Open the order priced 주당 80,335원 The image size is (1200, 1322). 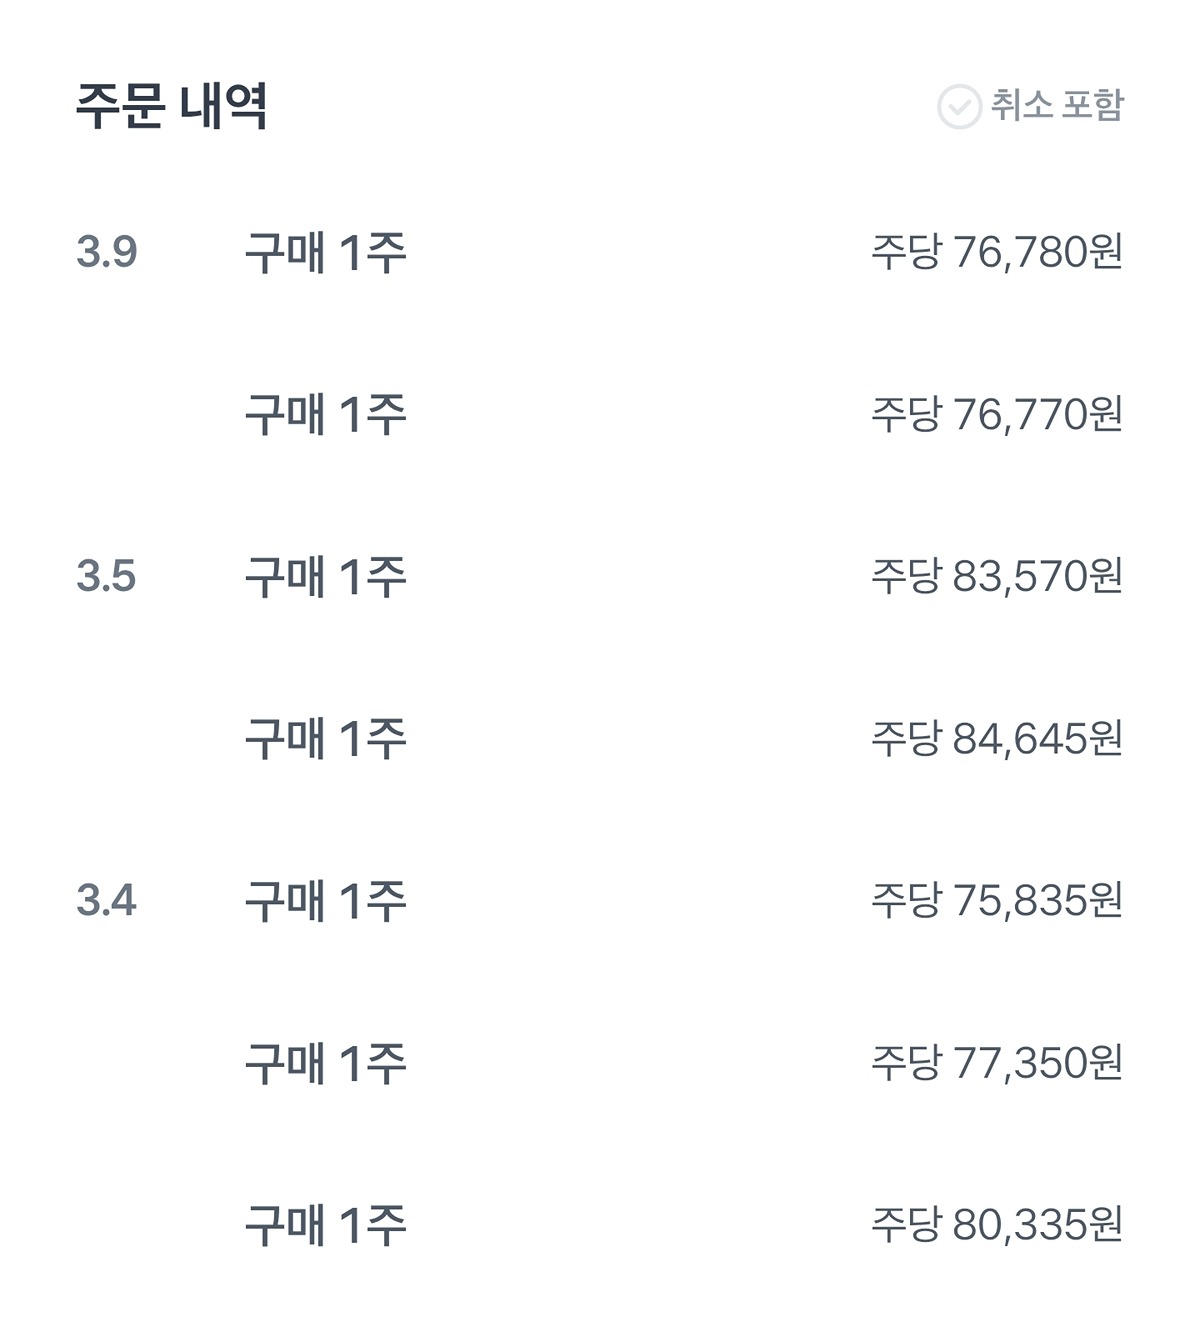996,1224
